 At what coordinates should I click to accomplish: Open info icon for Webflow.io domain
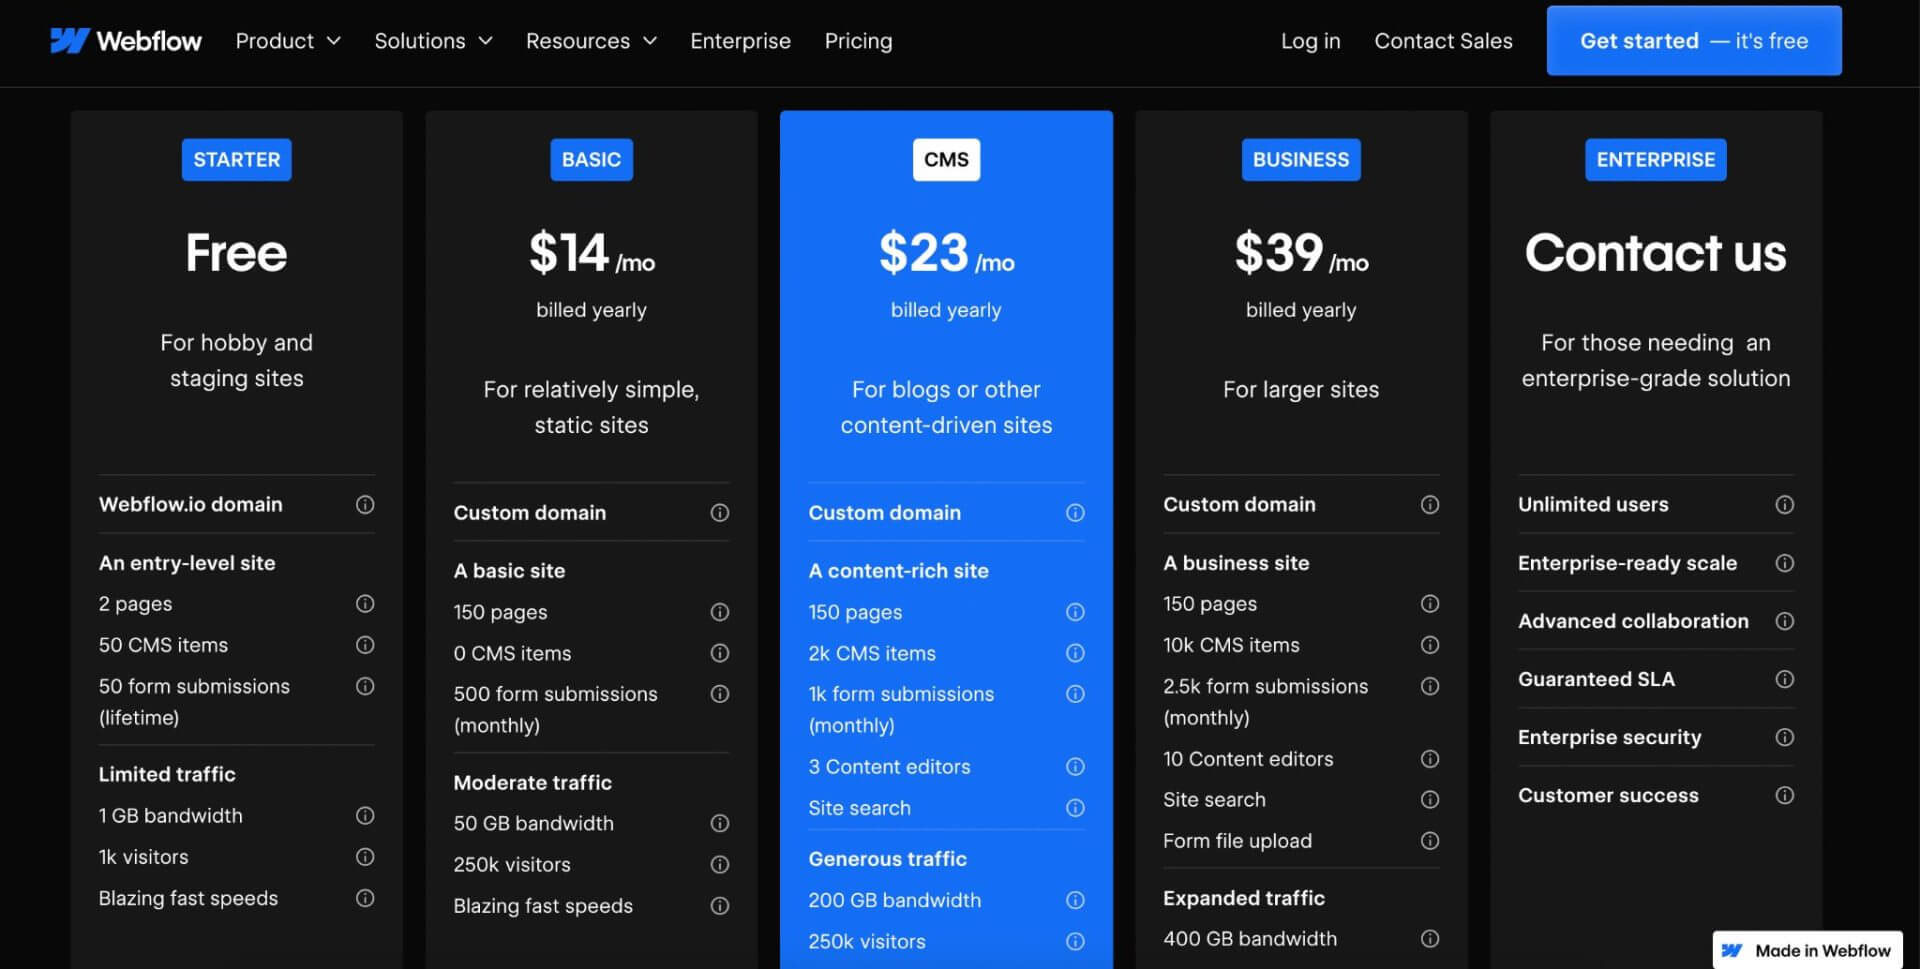[x=365, y=505]
